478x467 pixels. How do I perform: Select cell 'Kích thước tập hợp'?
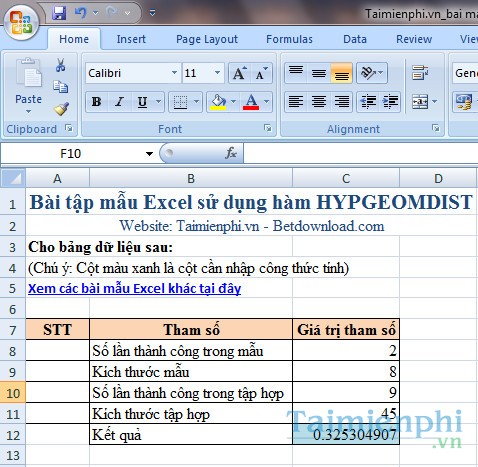(191, 414)
